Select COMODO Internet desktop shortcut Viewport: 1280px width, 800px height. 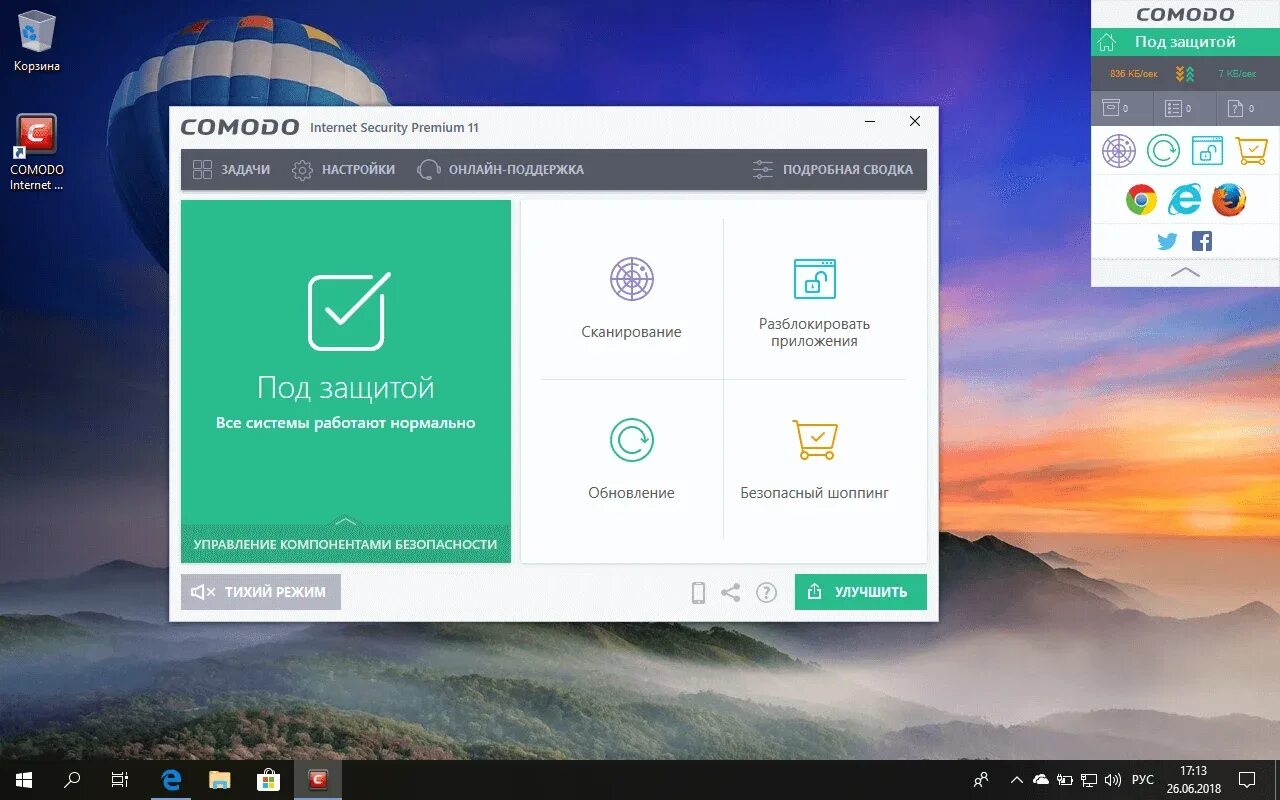tap(37, 152)
